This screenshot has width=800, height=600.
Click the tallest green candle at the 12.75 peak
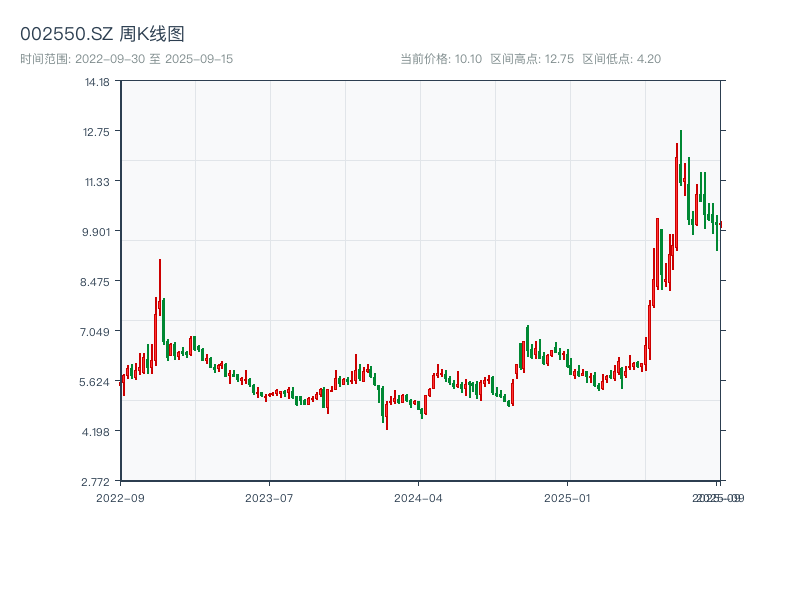[681, 158]
